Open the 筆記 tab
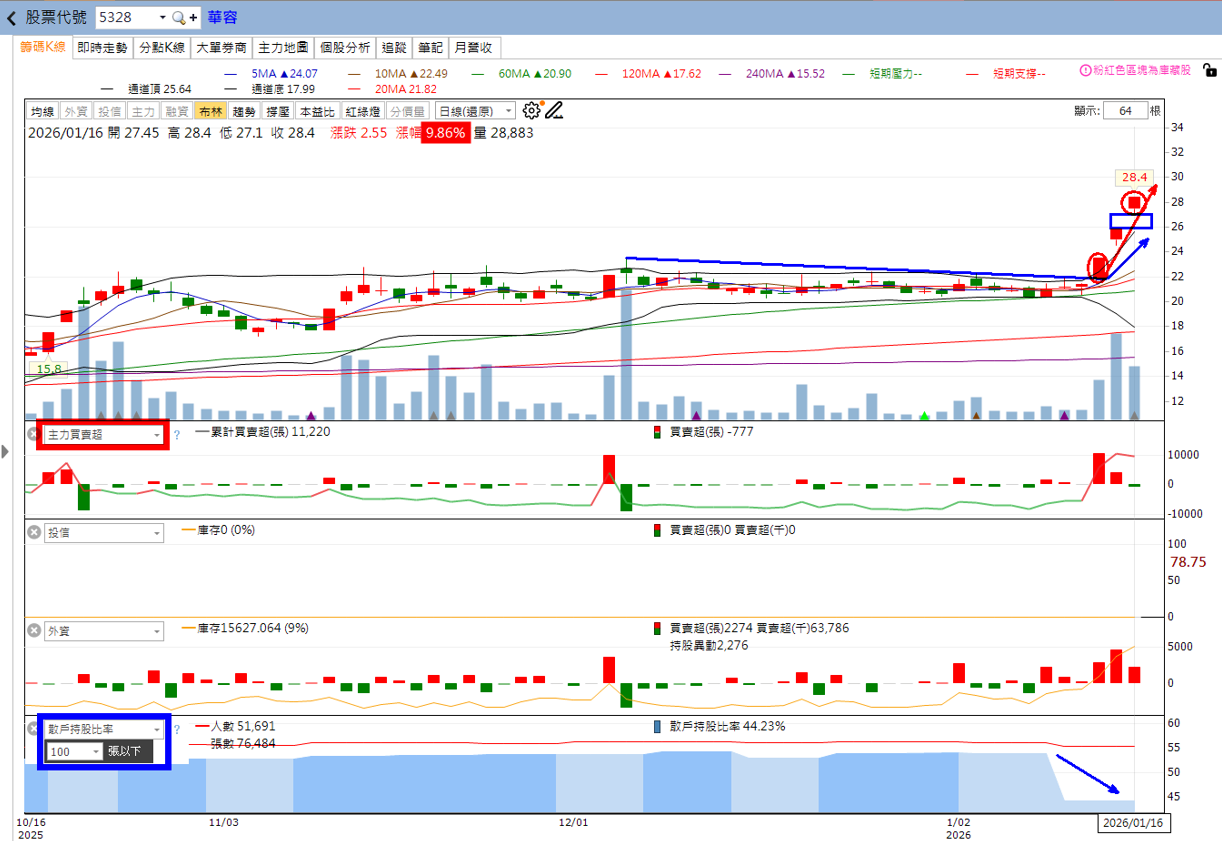Viewport: 1222px width, 841px height. tap(430, 47)
